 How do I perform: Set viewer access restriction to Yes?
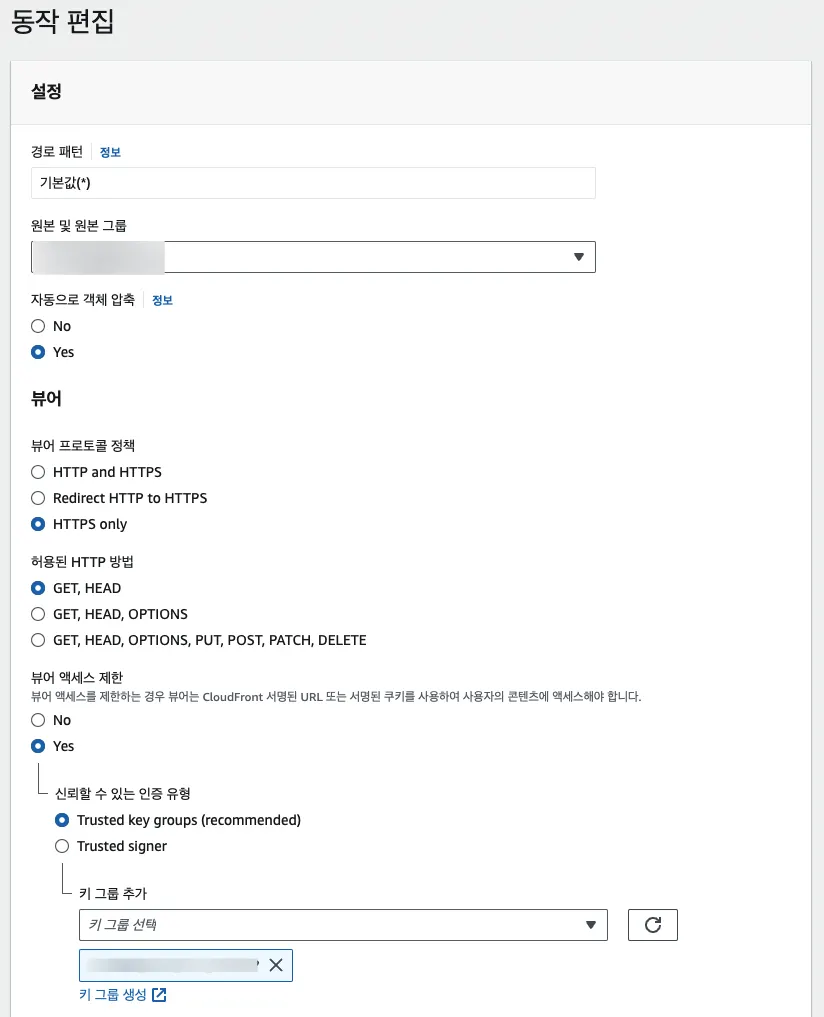coord(38,746)
